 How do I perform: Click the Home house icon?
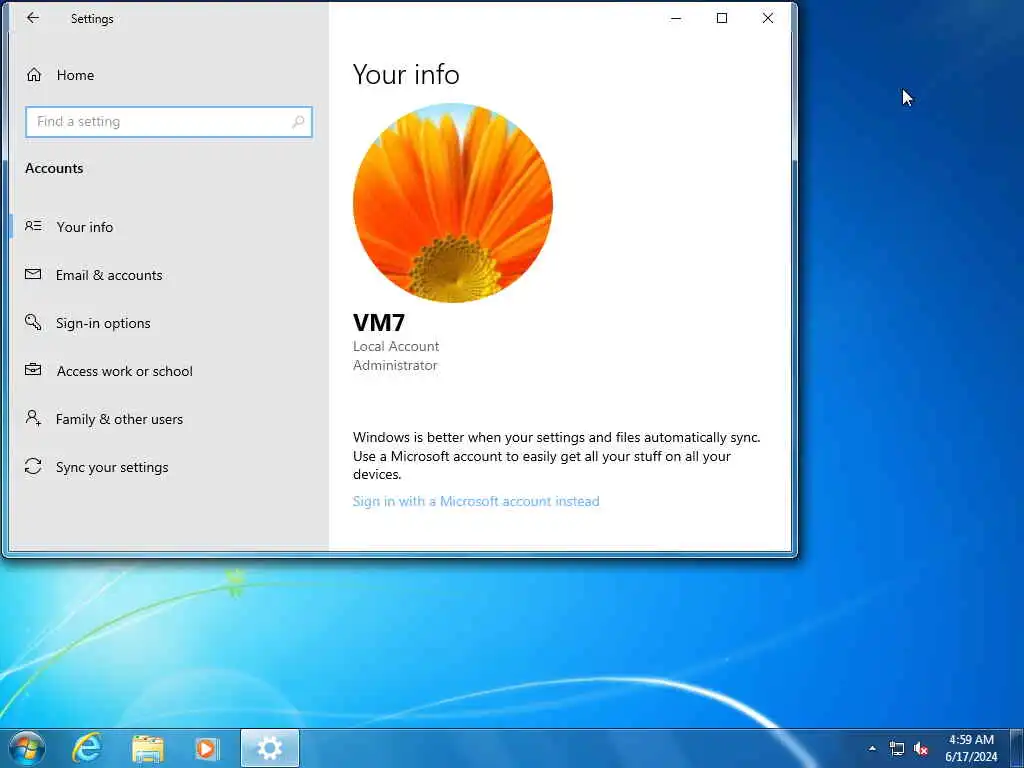coord(34,75)
